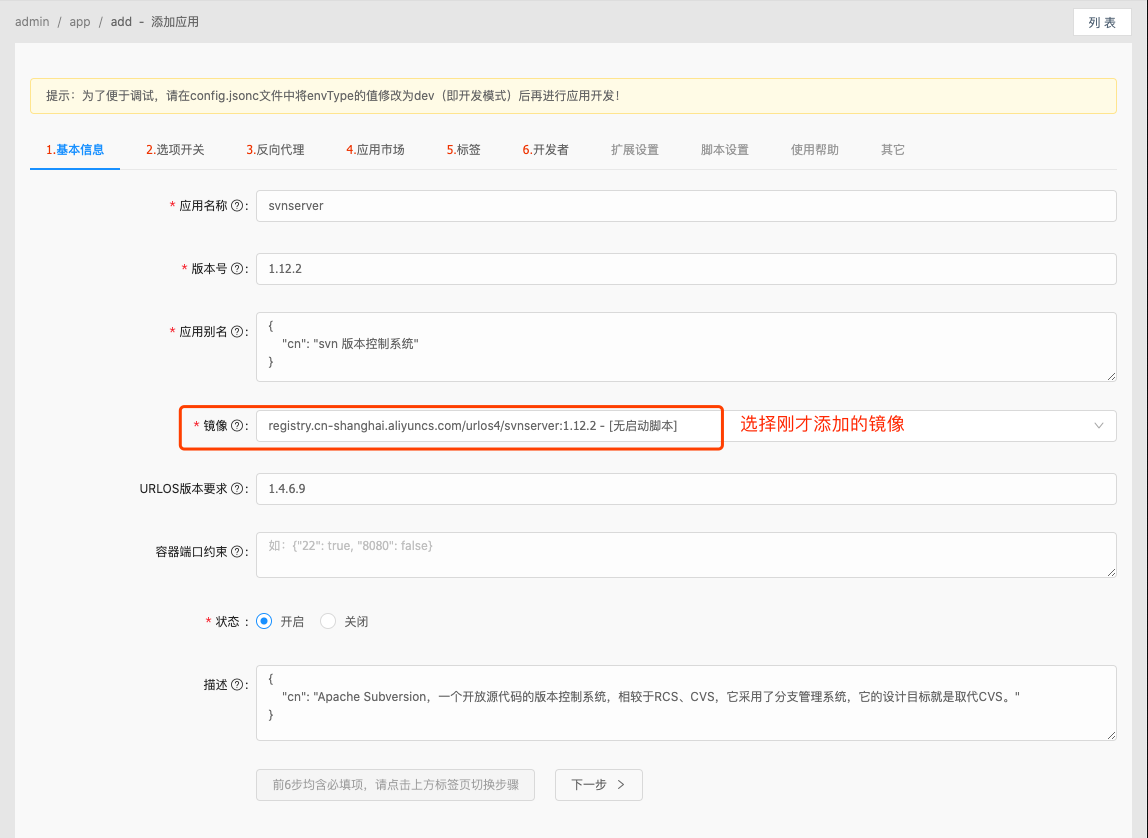Click the 应用别名 text area
The height and width of the screenshot is (838, 1148).
[686, 347]
